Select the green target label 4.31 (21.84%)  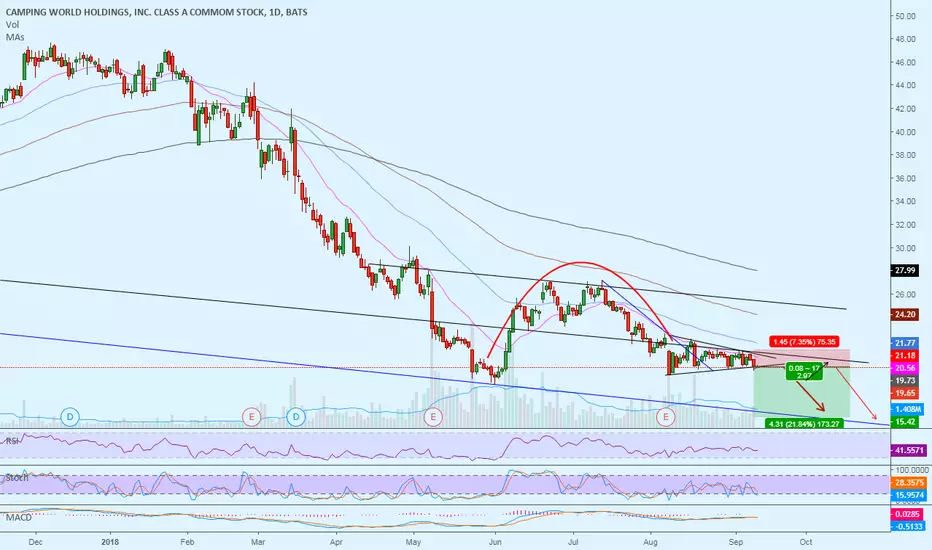point(805,424)
